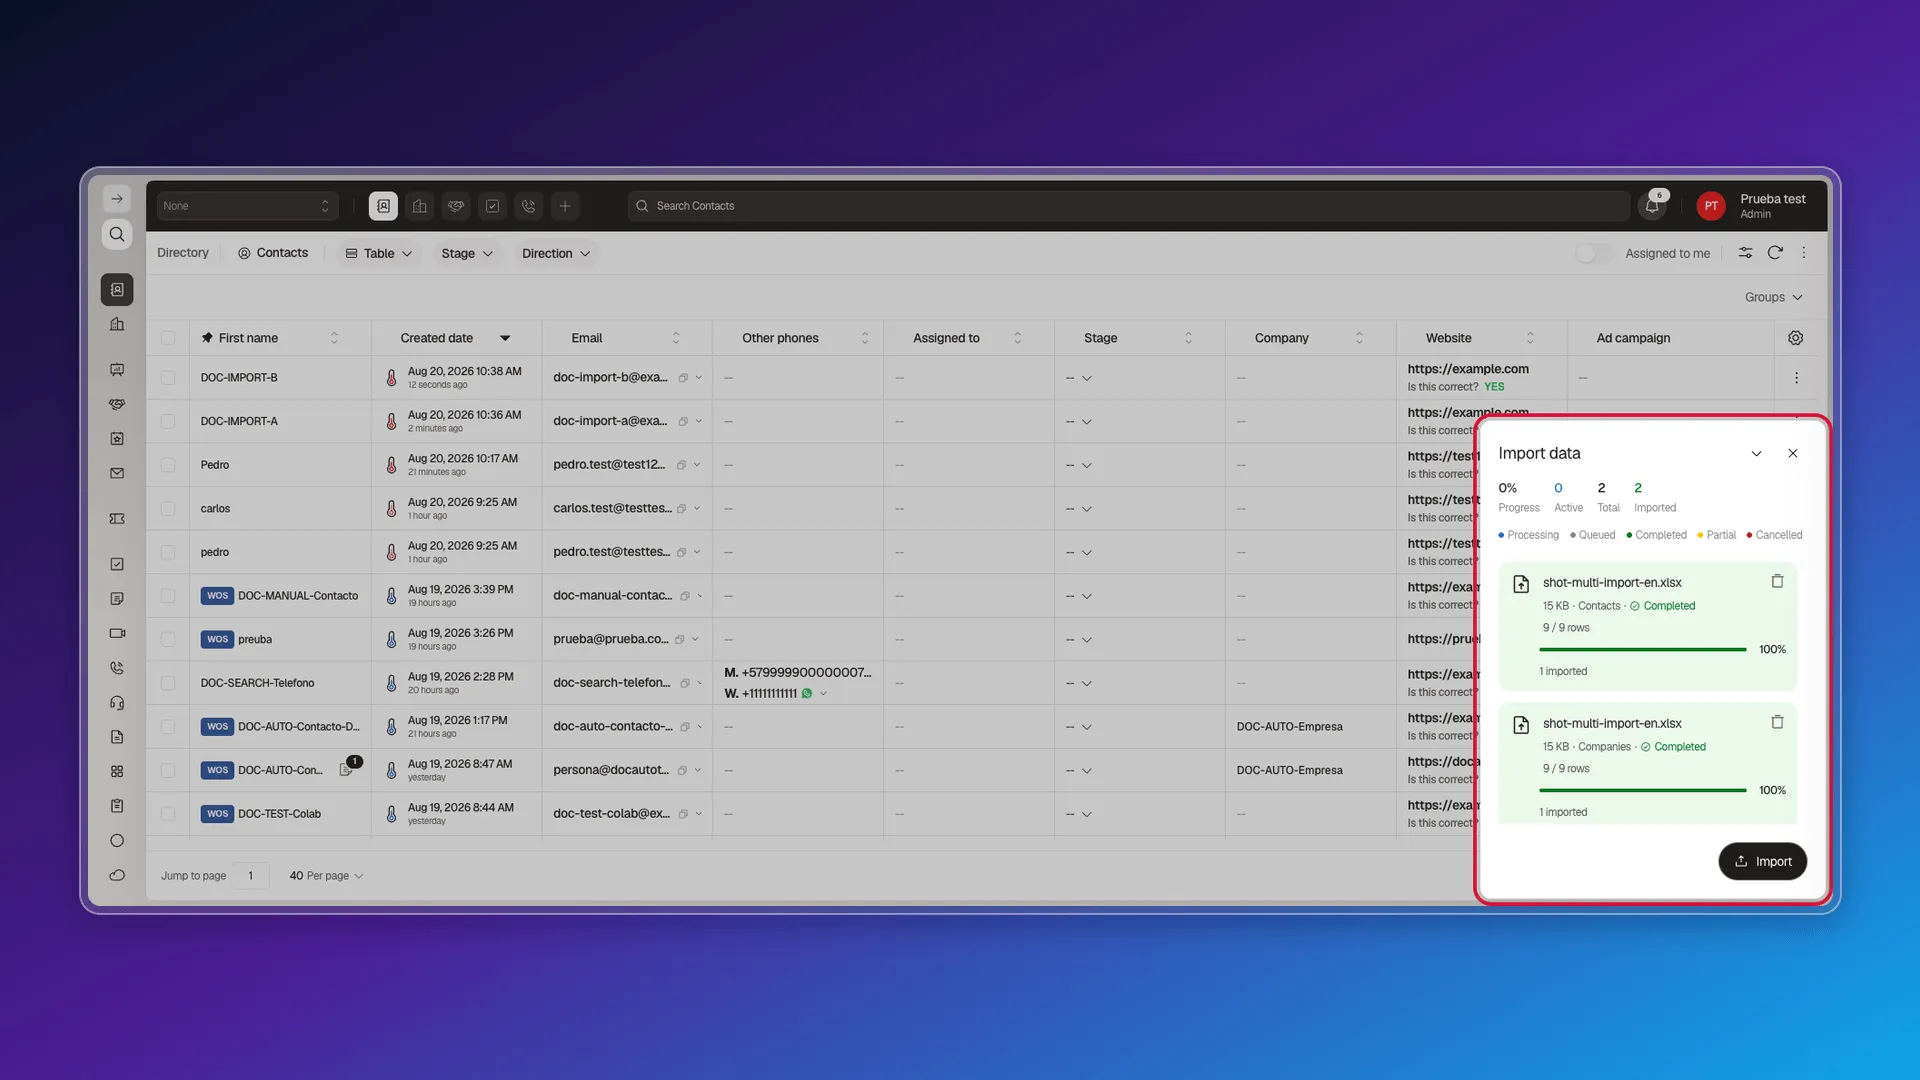
Task: Check the preuba row checkbox
Action: (168, 640)
